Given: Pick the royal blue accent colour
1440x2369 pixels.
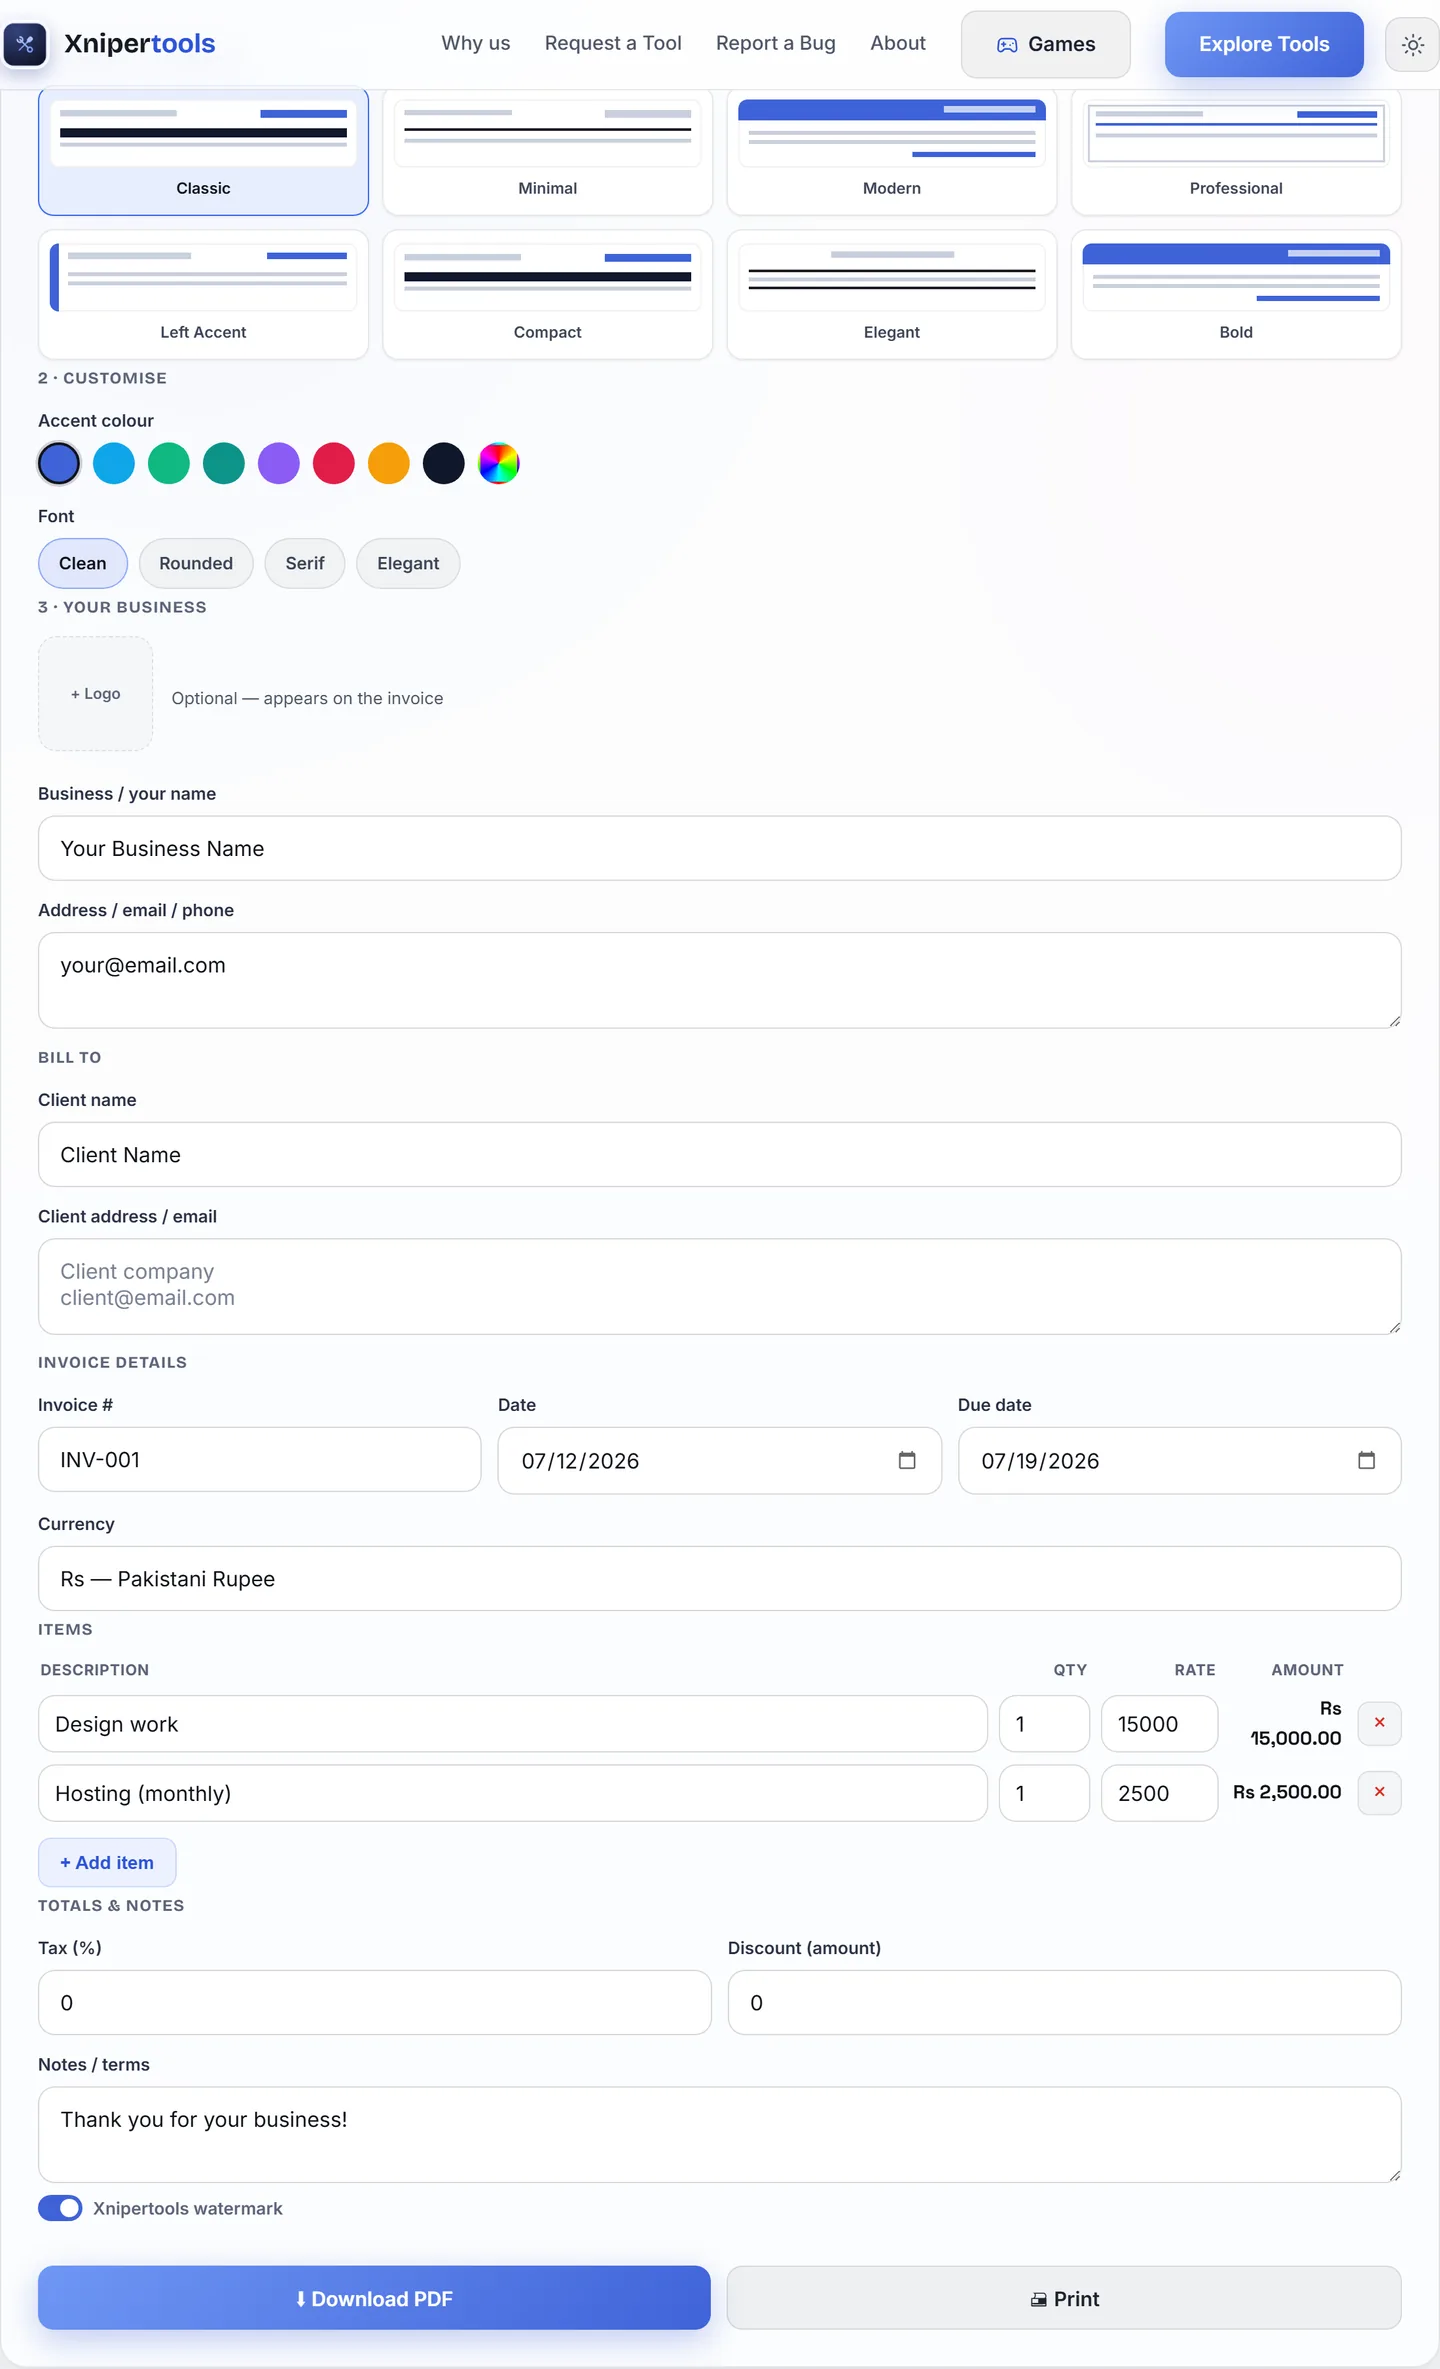Looking at the screenshot, I should click(x=59, y=463).
